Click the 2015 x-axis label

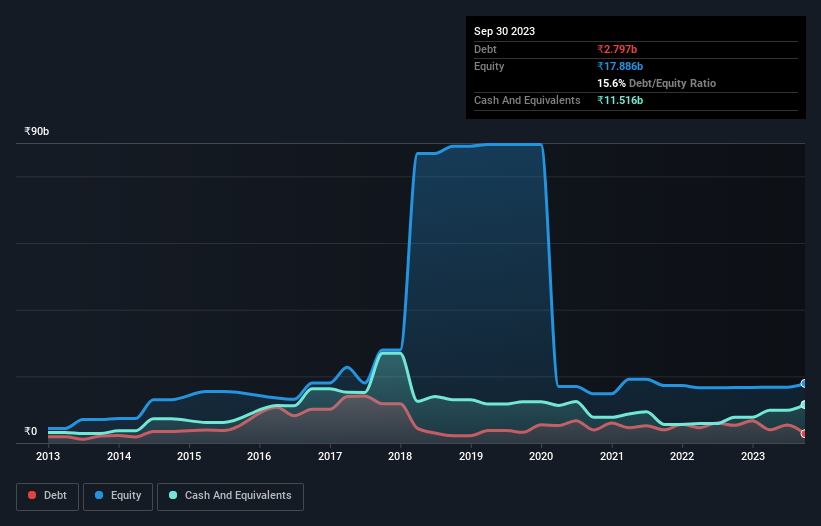pyautogui.click(x=189, y=456)
